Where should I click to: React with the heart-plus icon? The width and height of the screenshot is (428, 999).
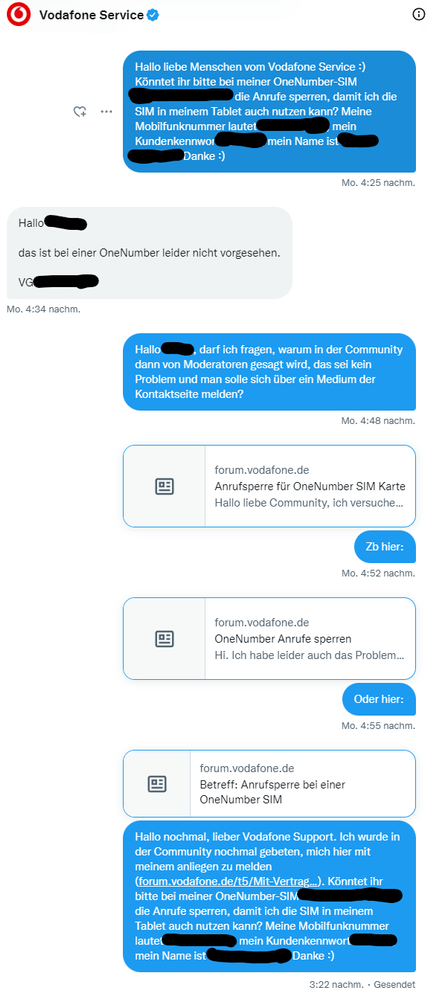point(80,111)
